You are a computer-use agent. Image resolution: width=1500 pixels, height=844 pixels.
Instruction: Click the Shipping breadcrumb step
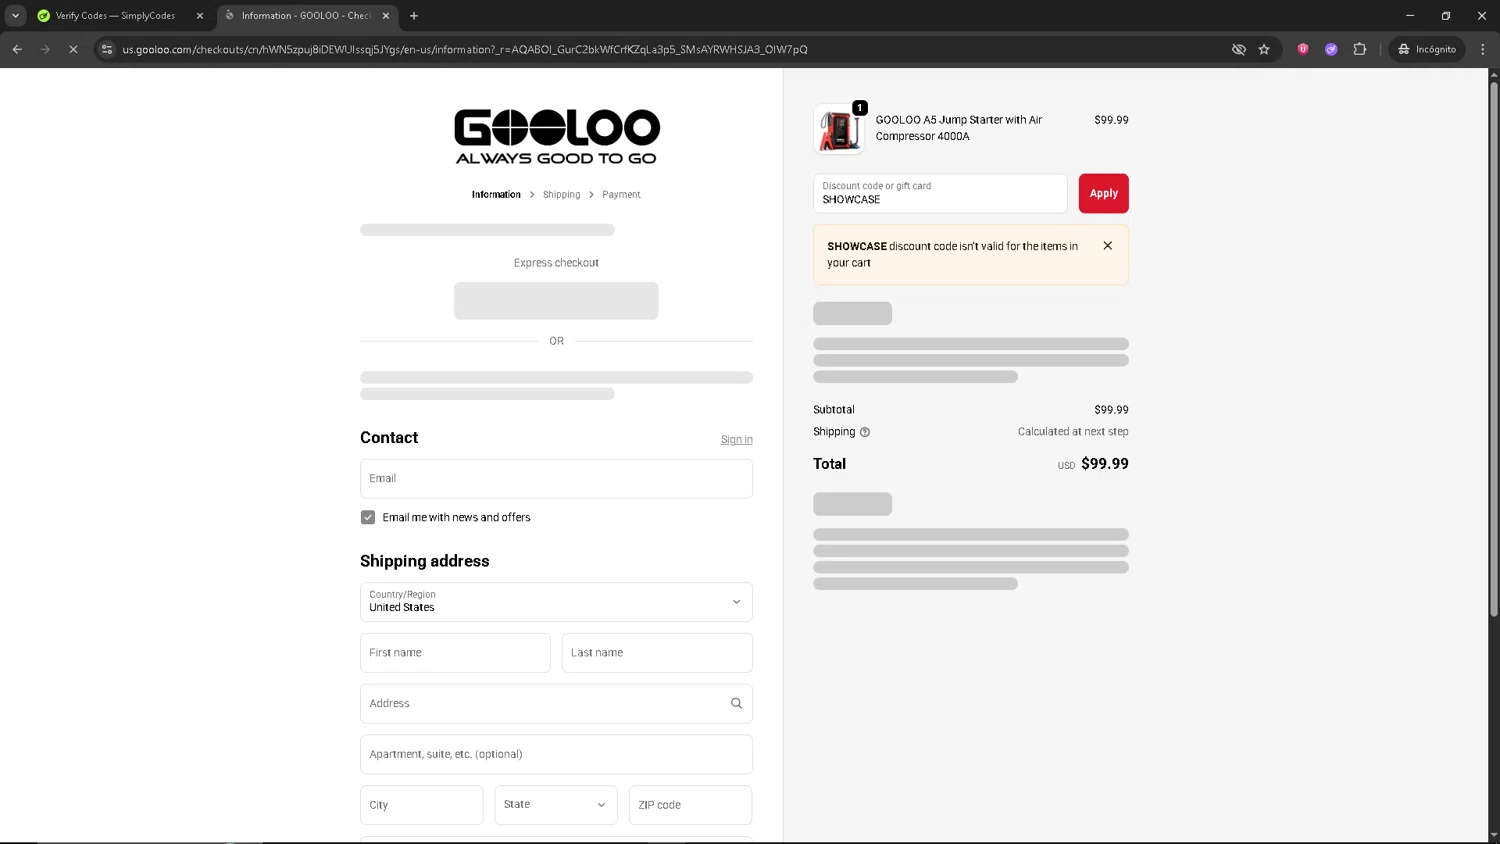[561, 195]
